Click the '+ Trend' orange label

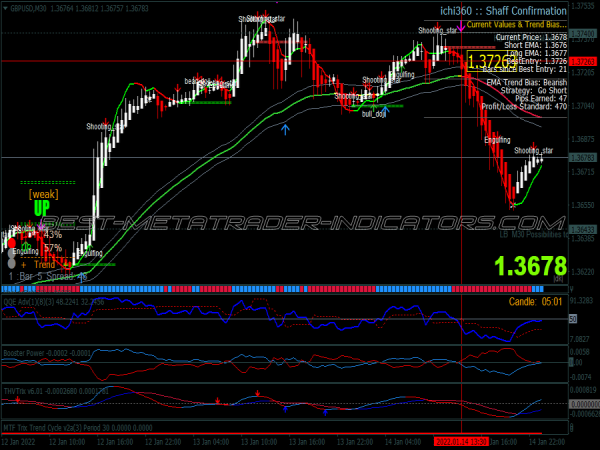pyautogui.click(x=38, y=264)
